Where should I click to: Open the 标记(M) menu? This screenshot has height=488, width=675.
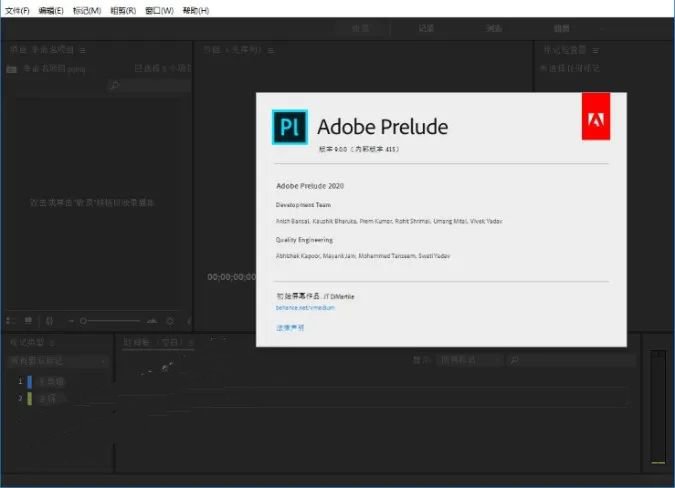(x=87, y=11)
